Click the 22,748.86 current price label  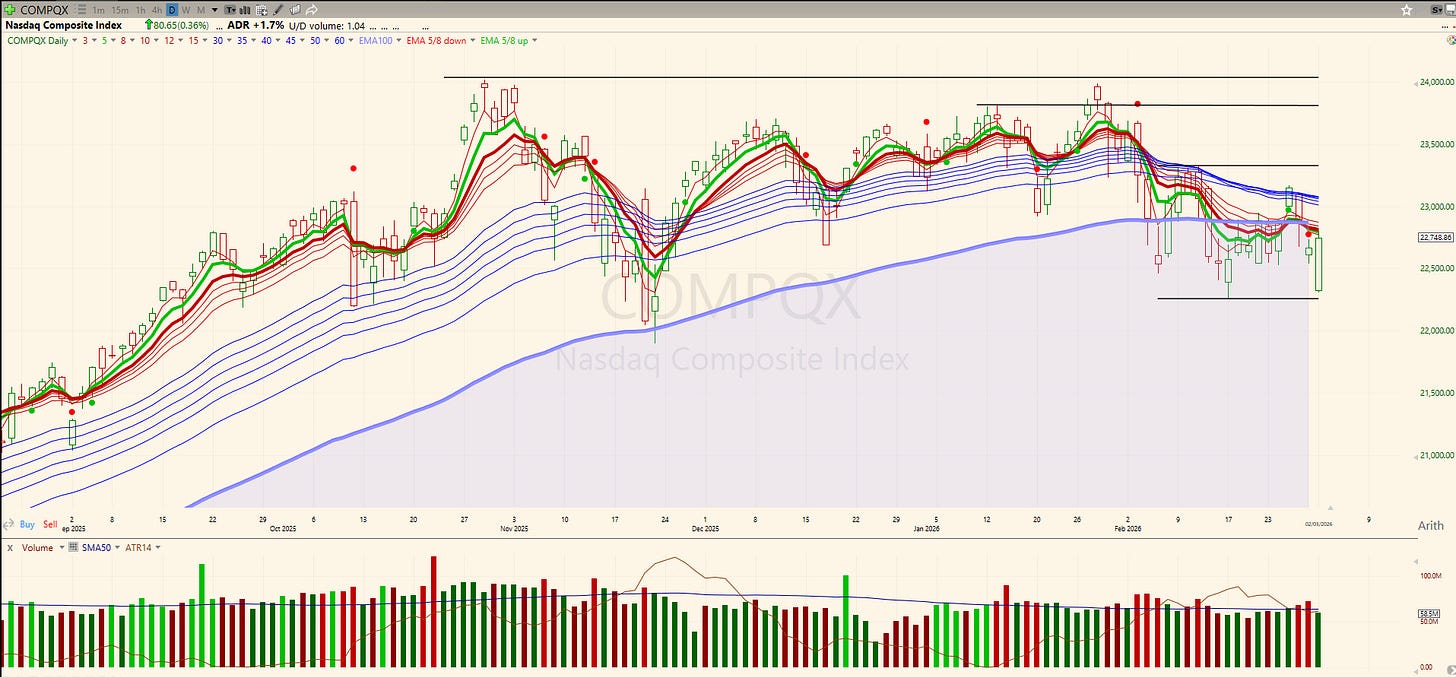click(1435, 238)
